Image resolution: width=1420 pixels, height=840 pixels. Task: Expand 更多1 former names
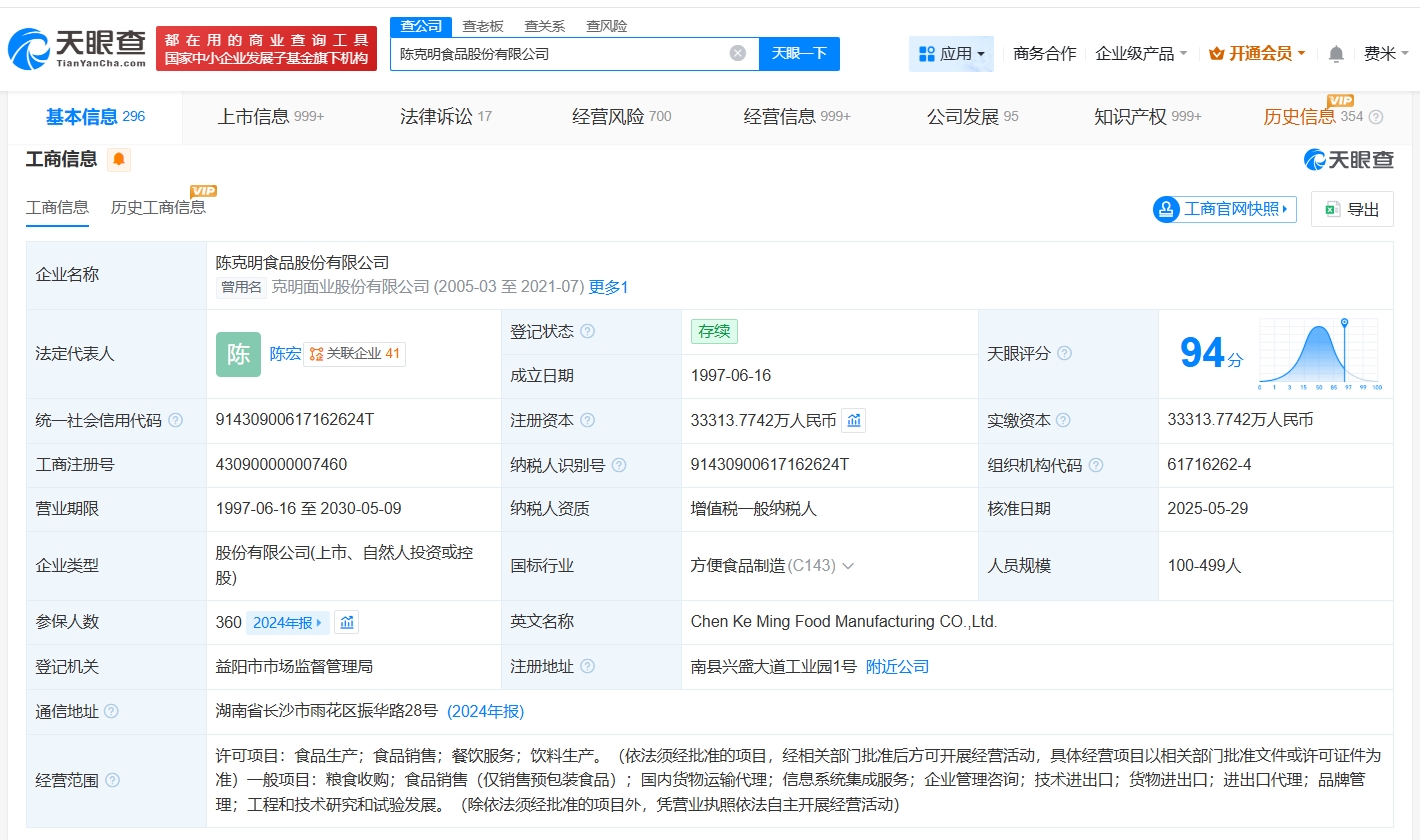point(608,287)
